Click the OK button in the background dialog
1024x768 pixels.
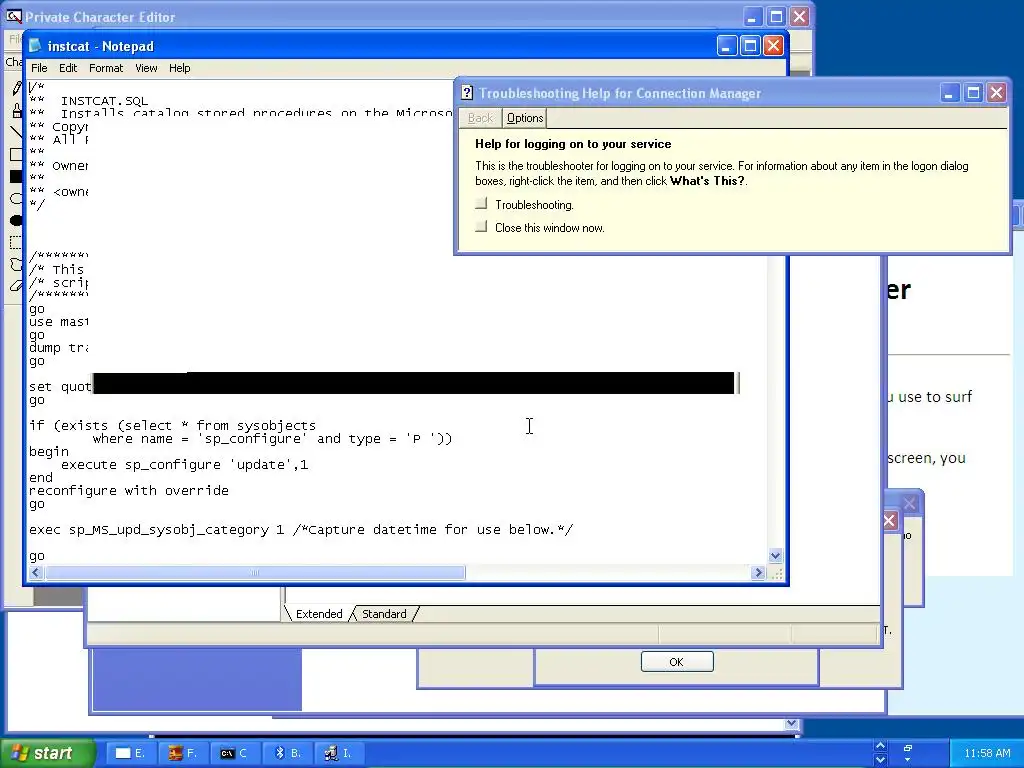coord(677,662)
